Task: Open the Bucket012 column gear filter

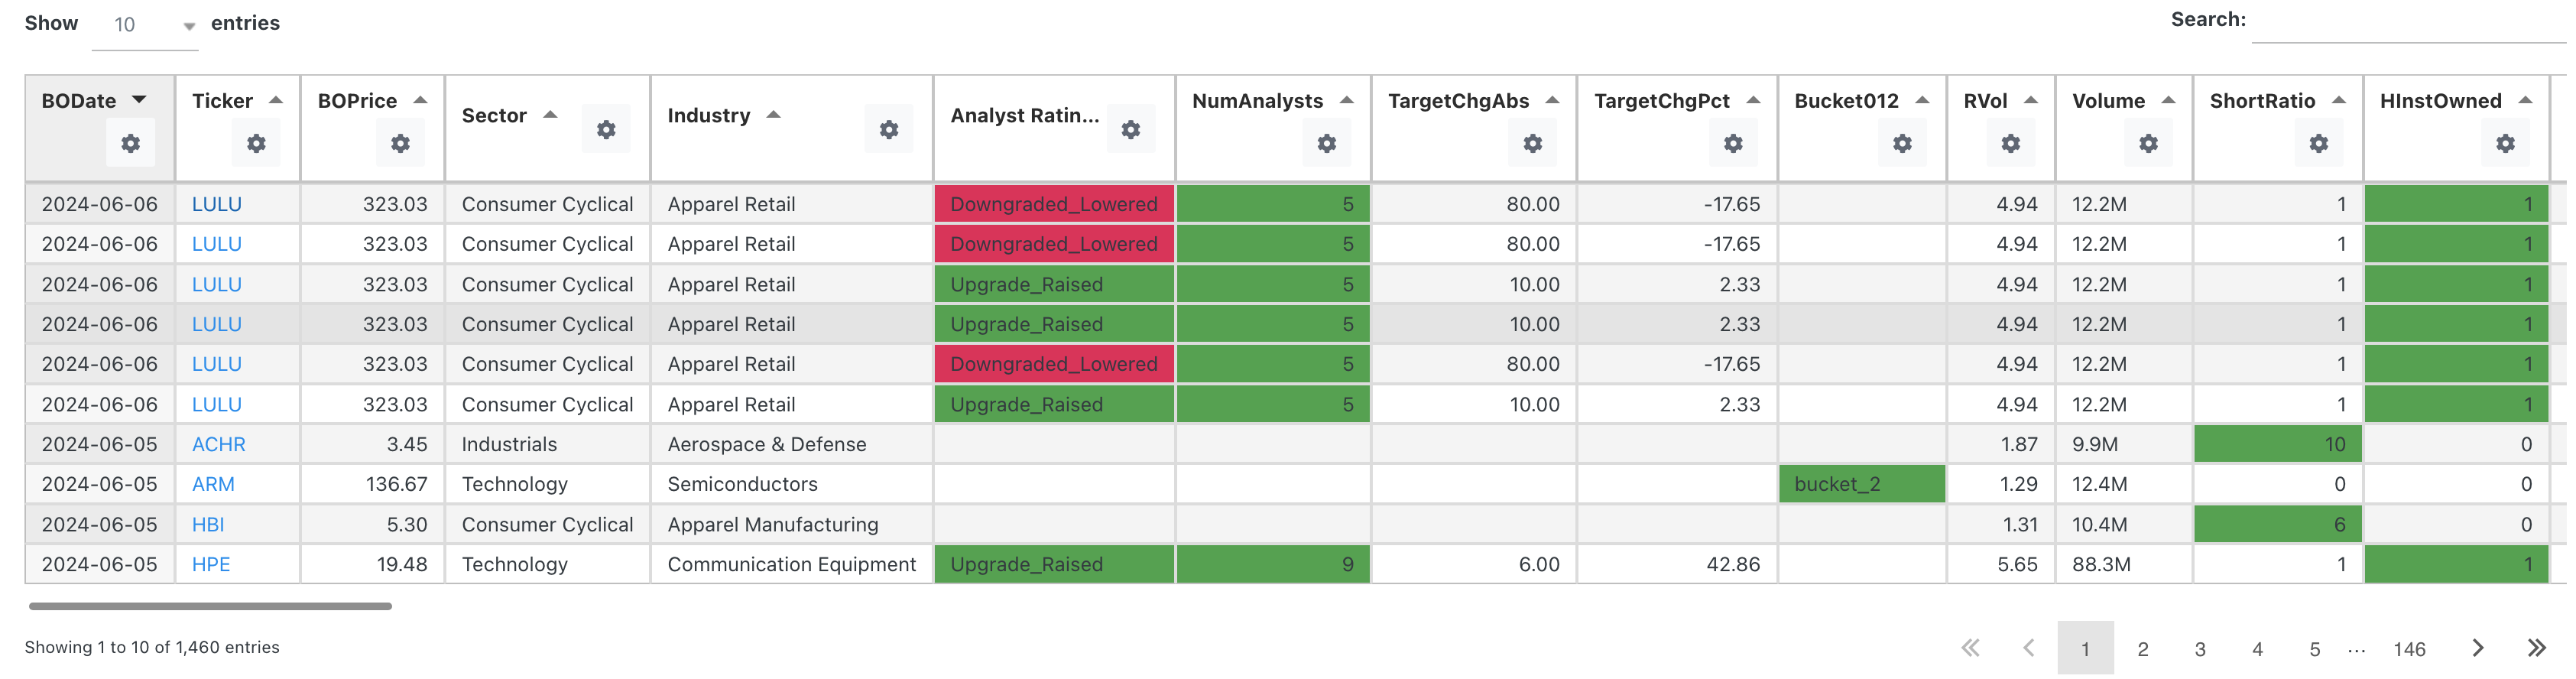Action: coord(1901,143)
